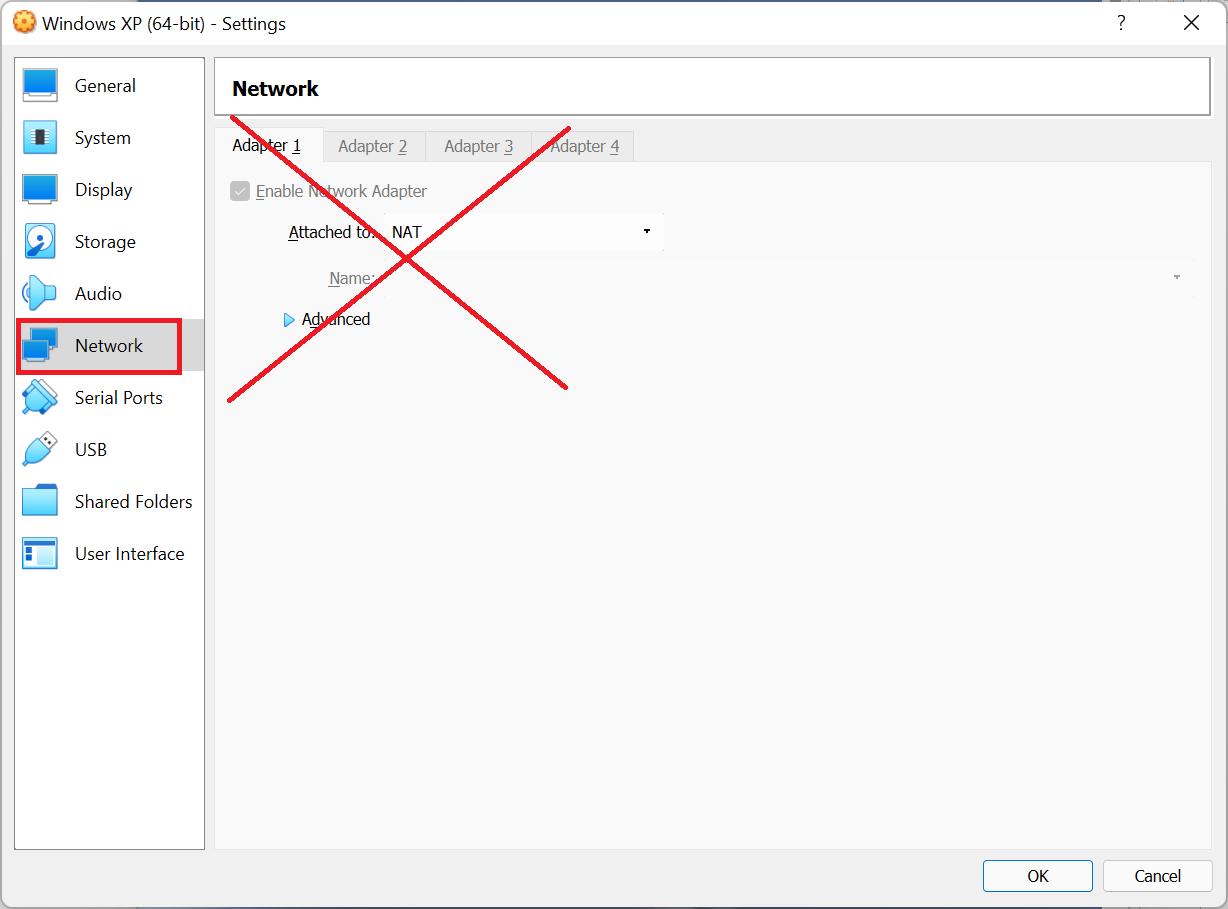Switch to the Adapter 4 tab

pyautogui.click(x=584, y=146)
